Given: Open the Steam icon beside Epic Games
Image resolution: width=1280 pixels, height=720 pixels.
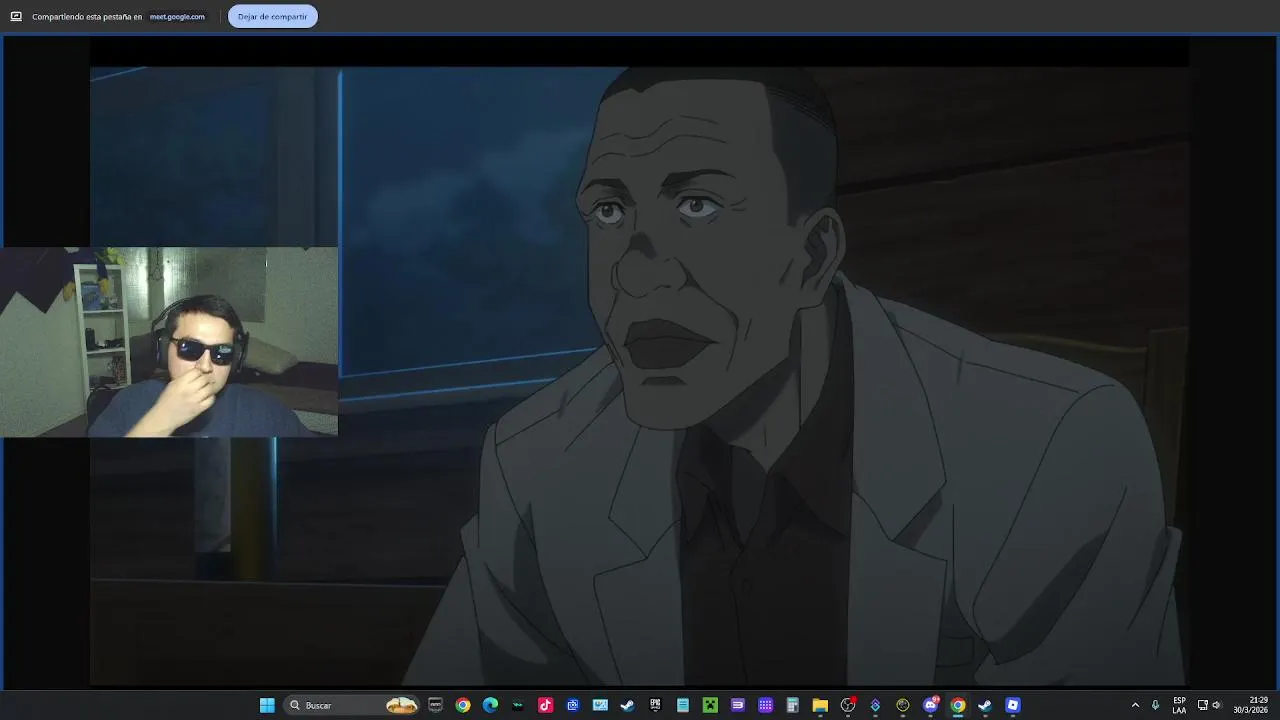Looking at the screenshot, I should point(628,705).
